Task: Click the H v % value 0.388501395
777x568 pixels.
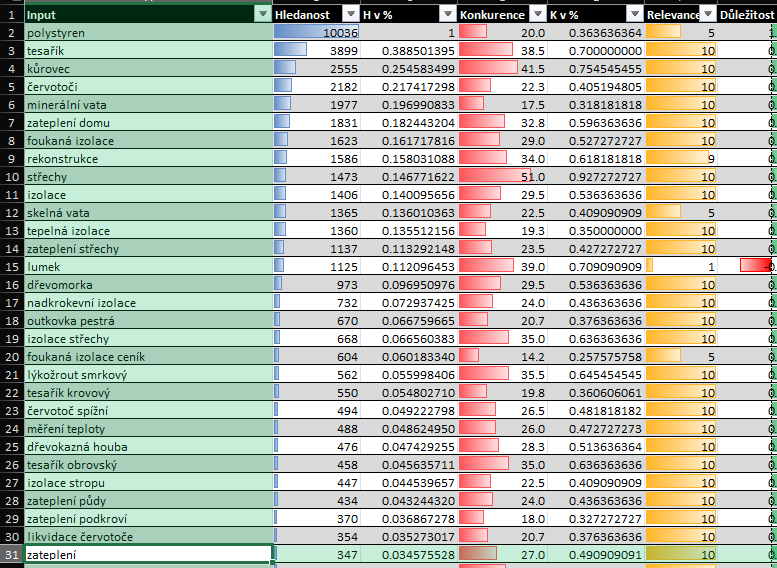Action: [x=409, y=51]
